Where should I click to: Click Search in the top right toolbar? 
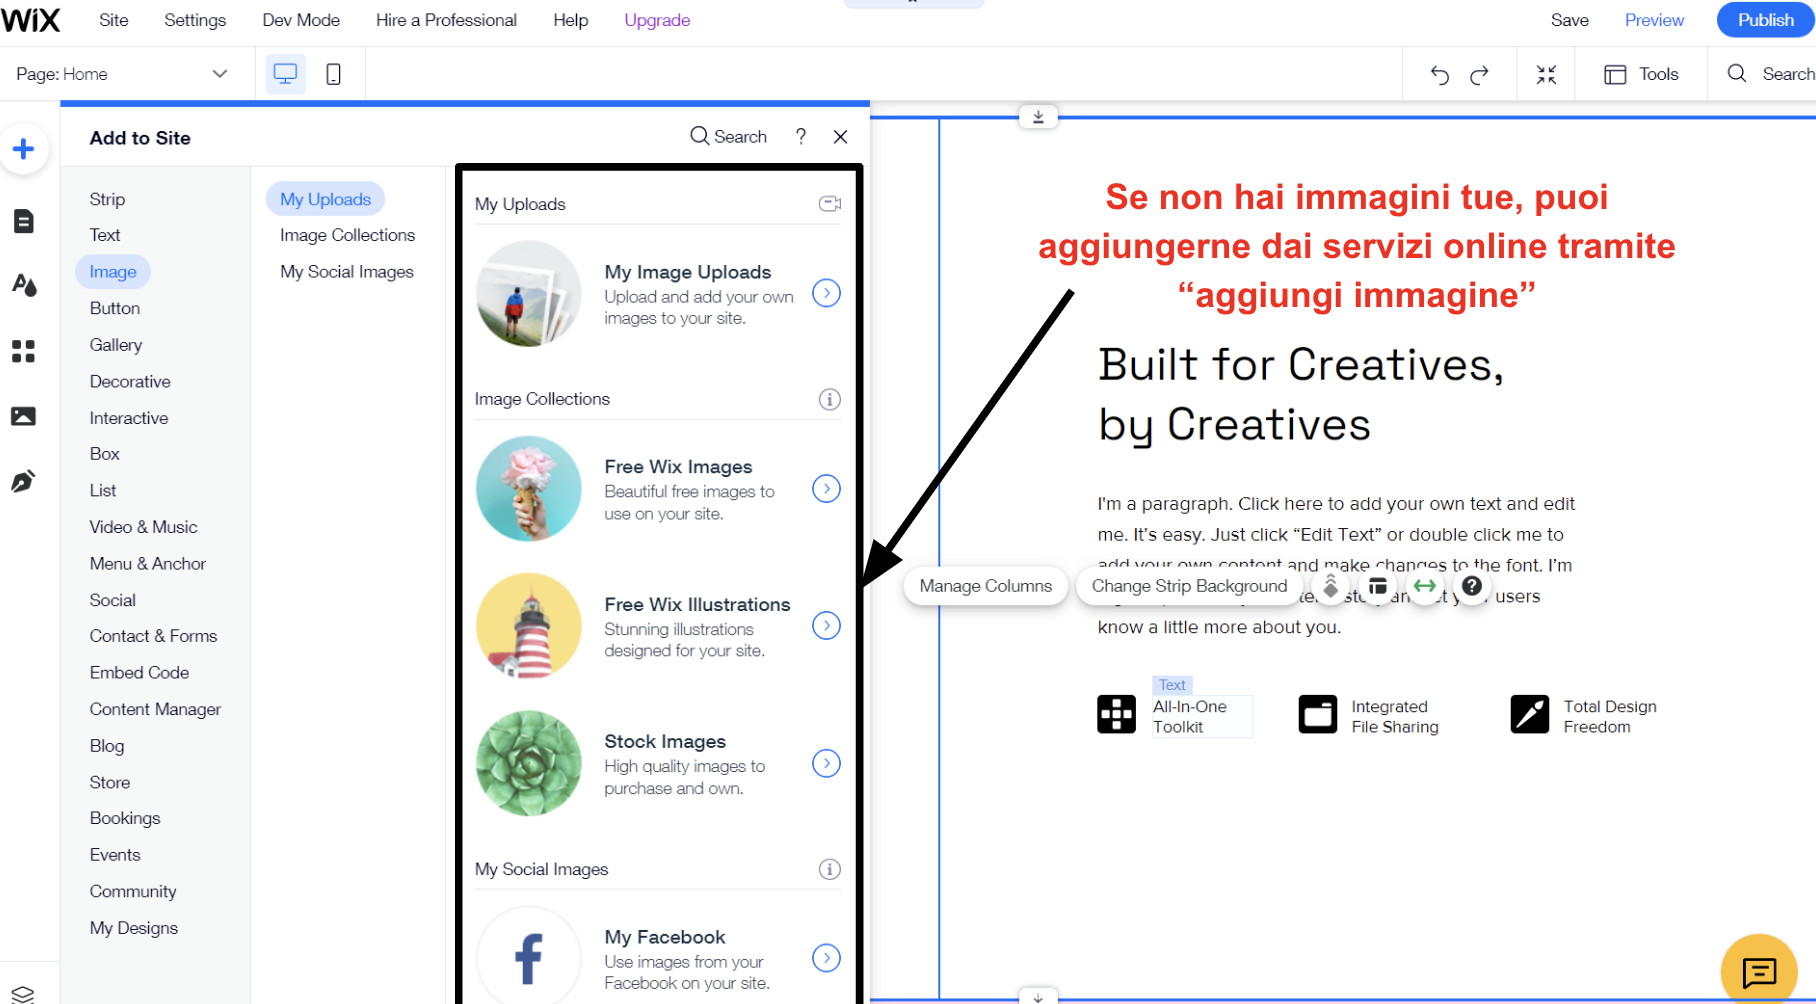coord(1771,74)
